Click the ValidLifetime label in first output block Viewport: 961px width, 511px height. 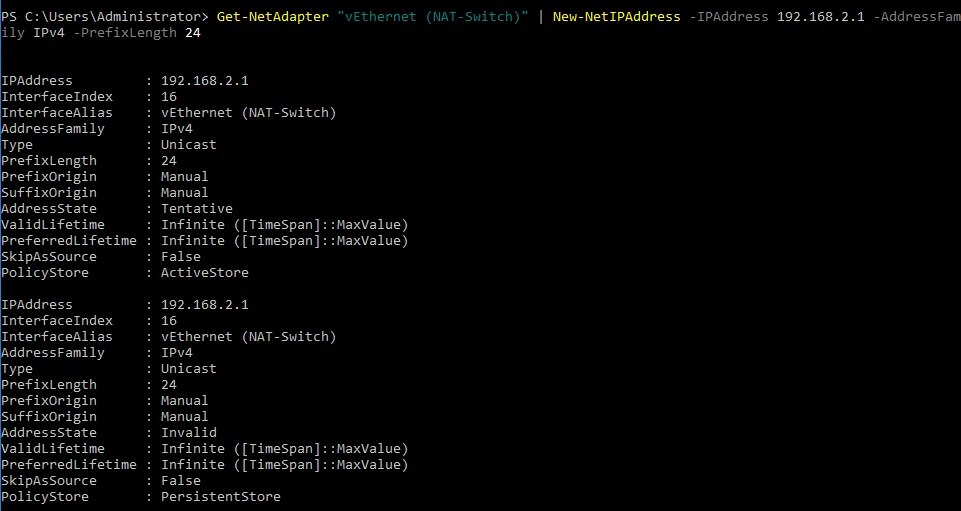(52, 225)
